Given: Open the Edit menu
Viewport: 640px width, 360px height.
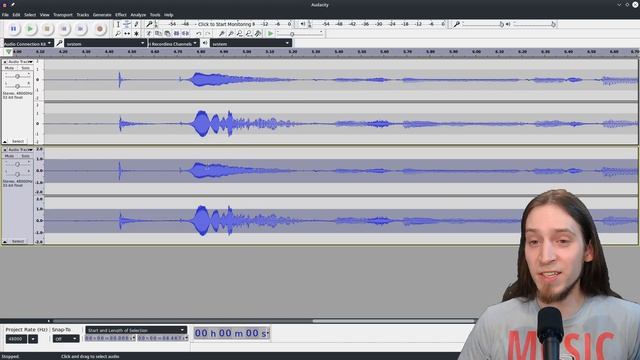Looking at the screenshot, I should point(16,15).
